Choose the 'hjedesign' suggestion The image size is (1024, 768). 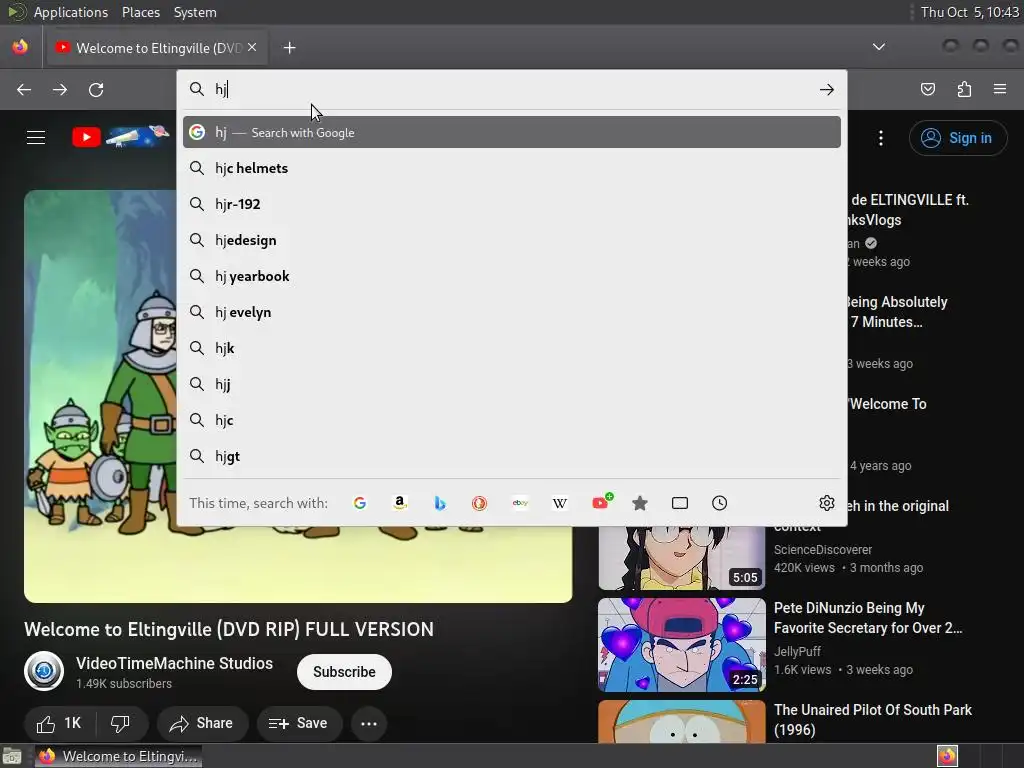(511, 240)
